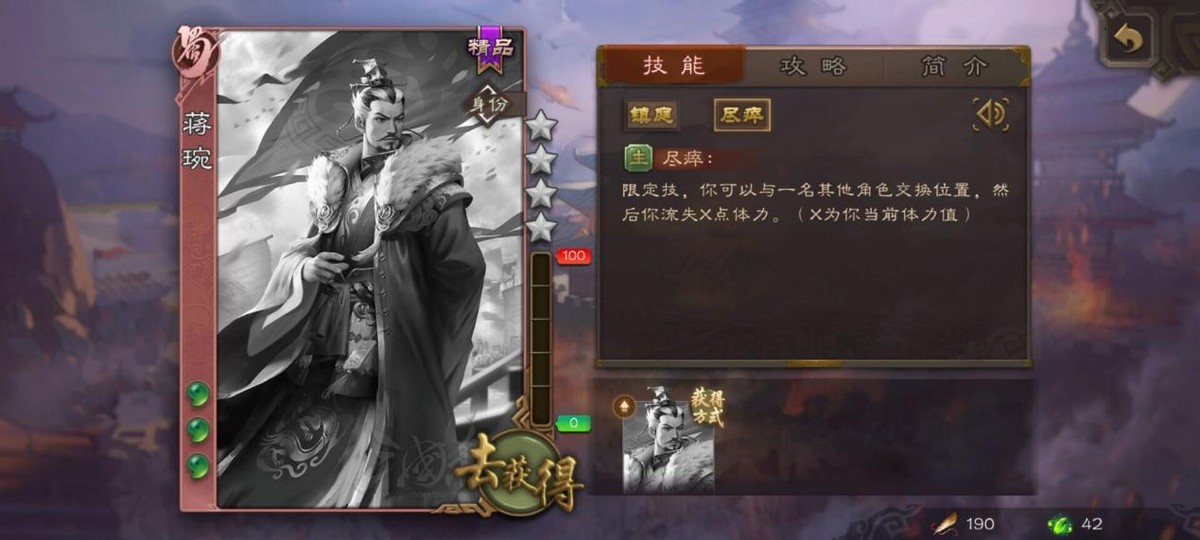Tap the back arrow icon
Image resolution: width=1200 pixels, height=540 pixels.
[x=1129, y=40]
